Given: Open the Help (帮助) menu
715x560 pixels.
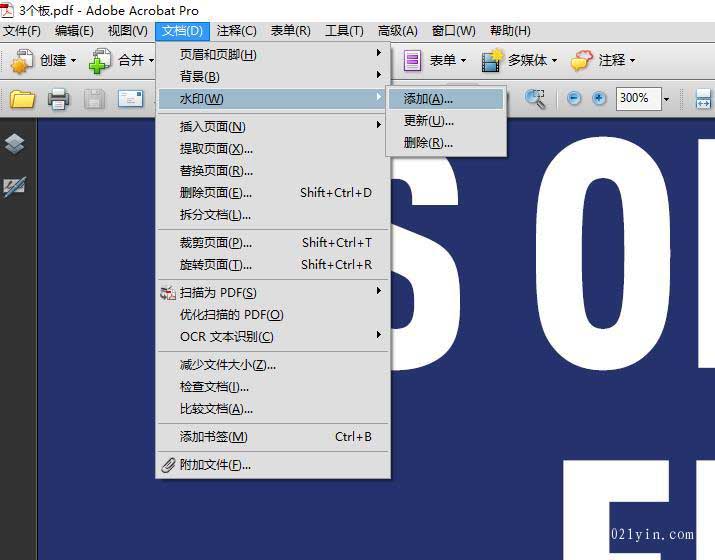Looking at the screenshot, I should (x=510, y=31).
